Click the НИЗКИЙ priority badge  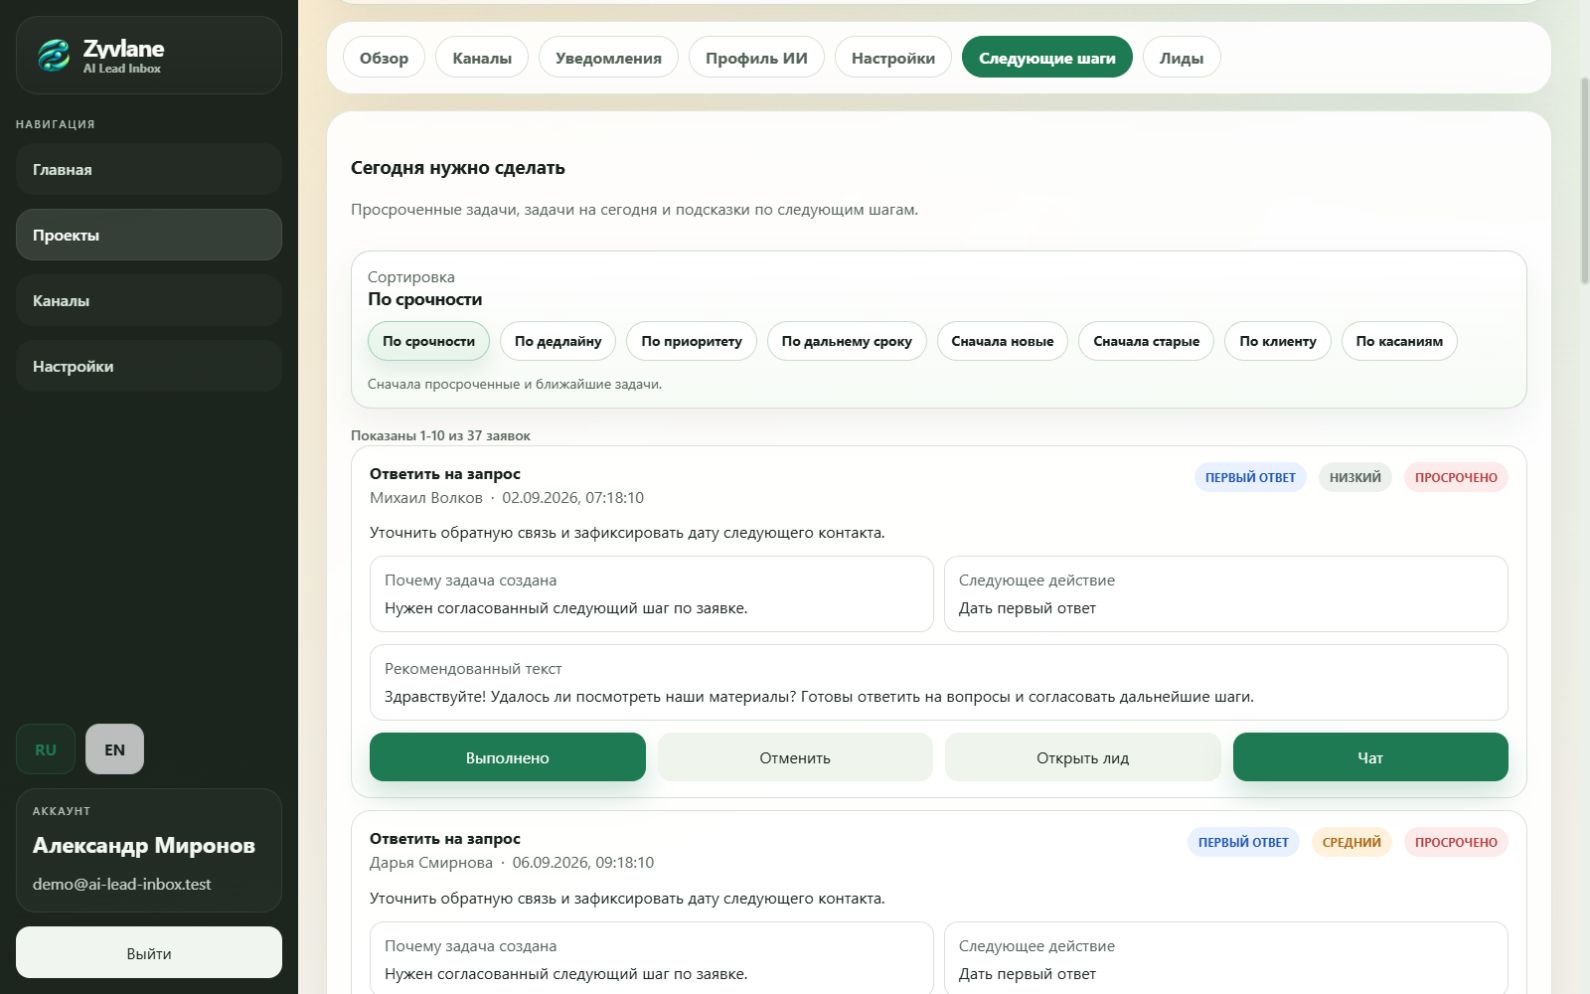(1355, 477)
